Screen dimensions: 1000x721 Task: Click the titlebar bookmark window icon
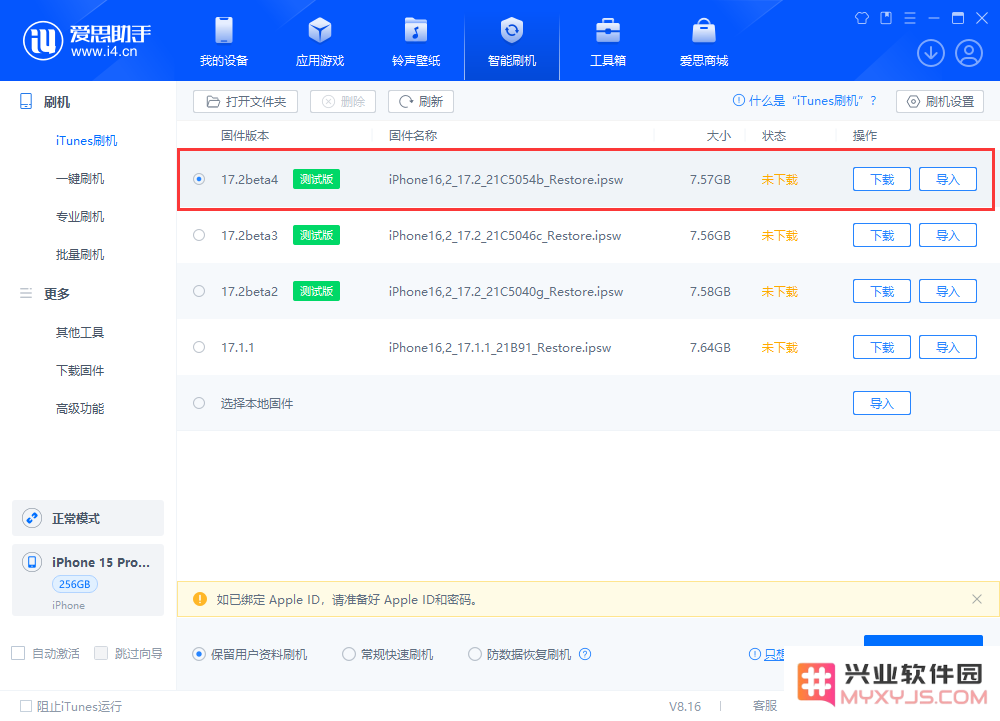886,18
